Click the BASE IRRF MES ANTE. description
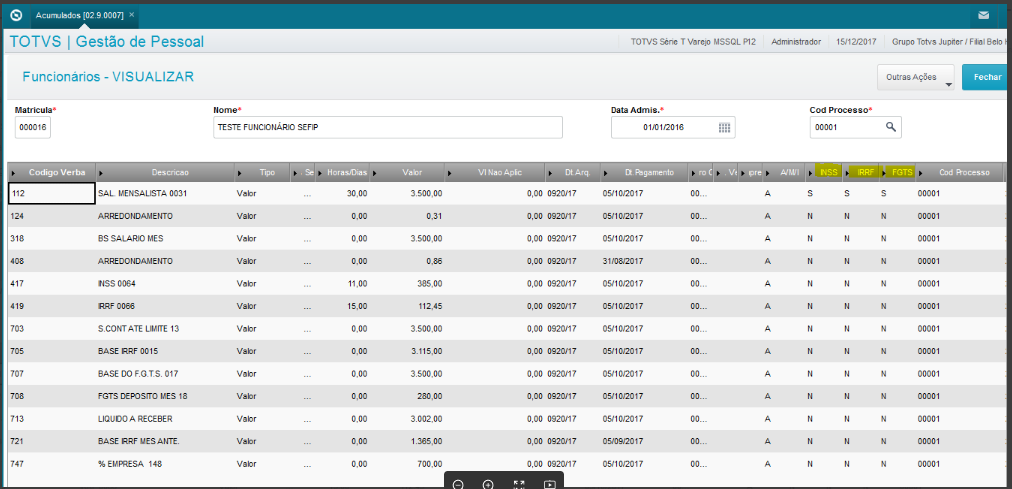The width and height of the screenshot is (1012, 489). click(139, 441)
